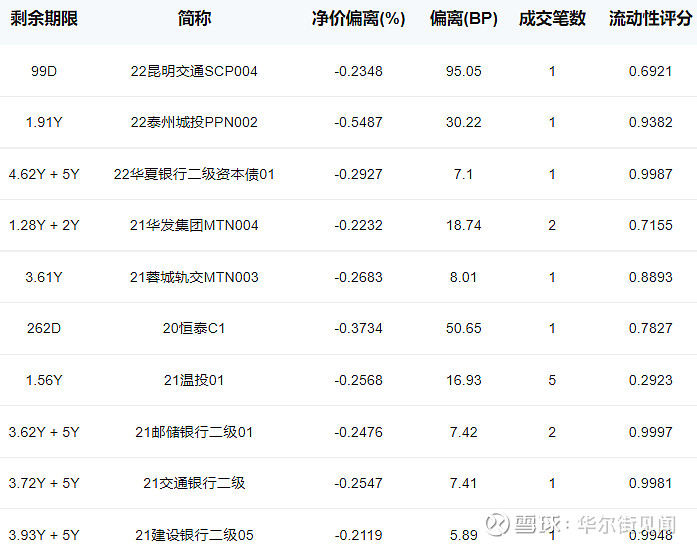Select bond 20恒泰C1

(194, 328)
